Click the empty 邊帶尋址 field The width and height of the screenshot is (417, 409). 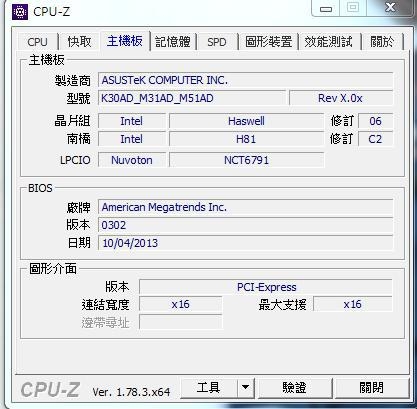tap(181, 322)
